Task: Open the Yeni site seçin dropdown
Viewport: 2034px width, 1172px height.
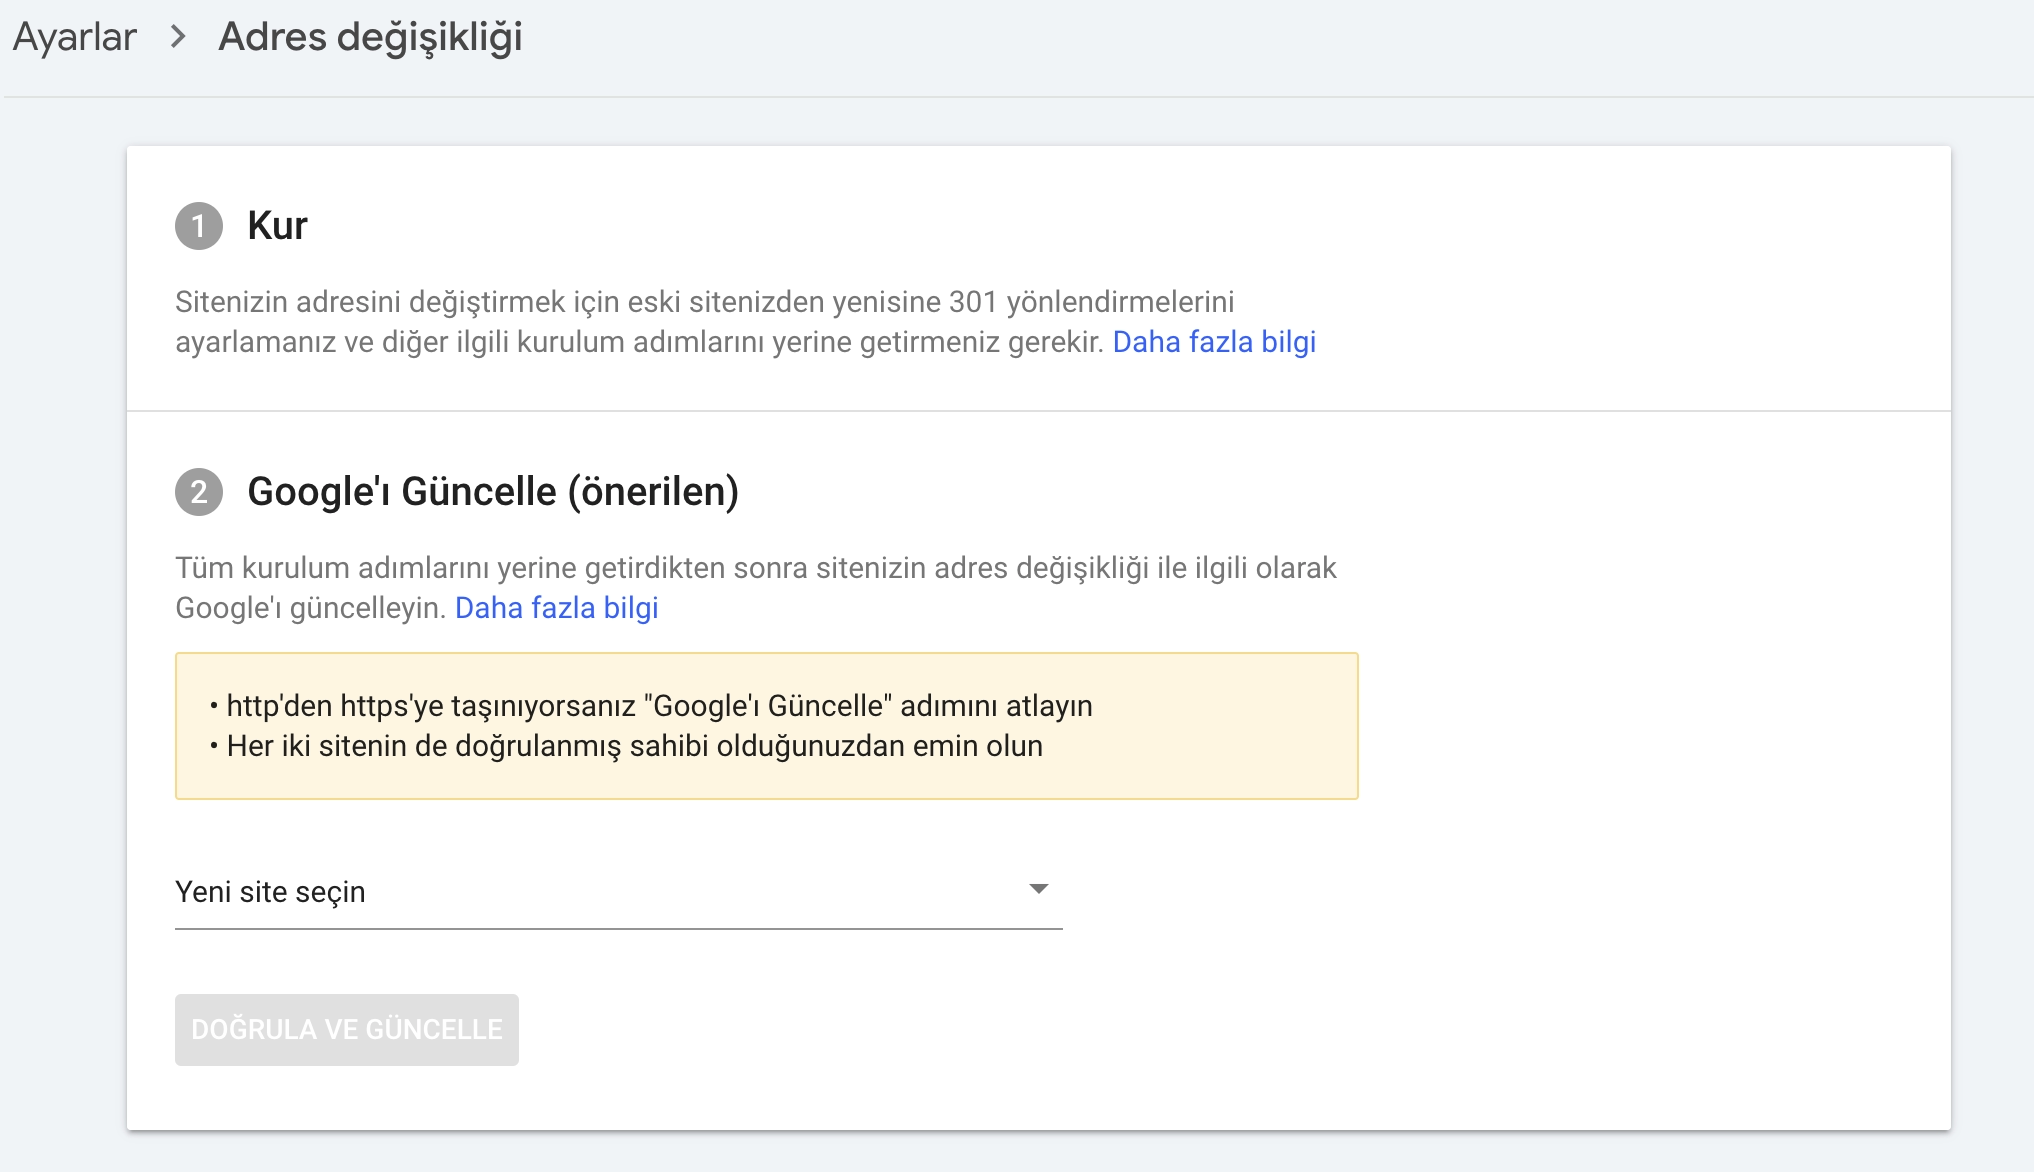Action: coord(618,892)
